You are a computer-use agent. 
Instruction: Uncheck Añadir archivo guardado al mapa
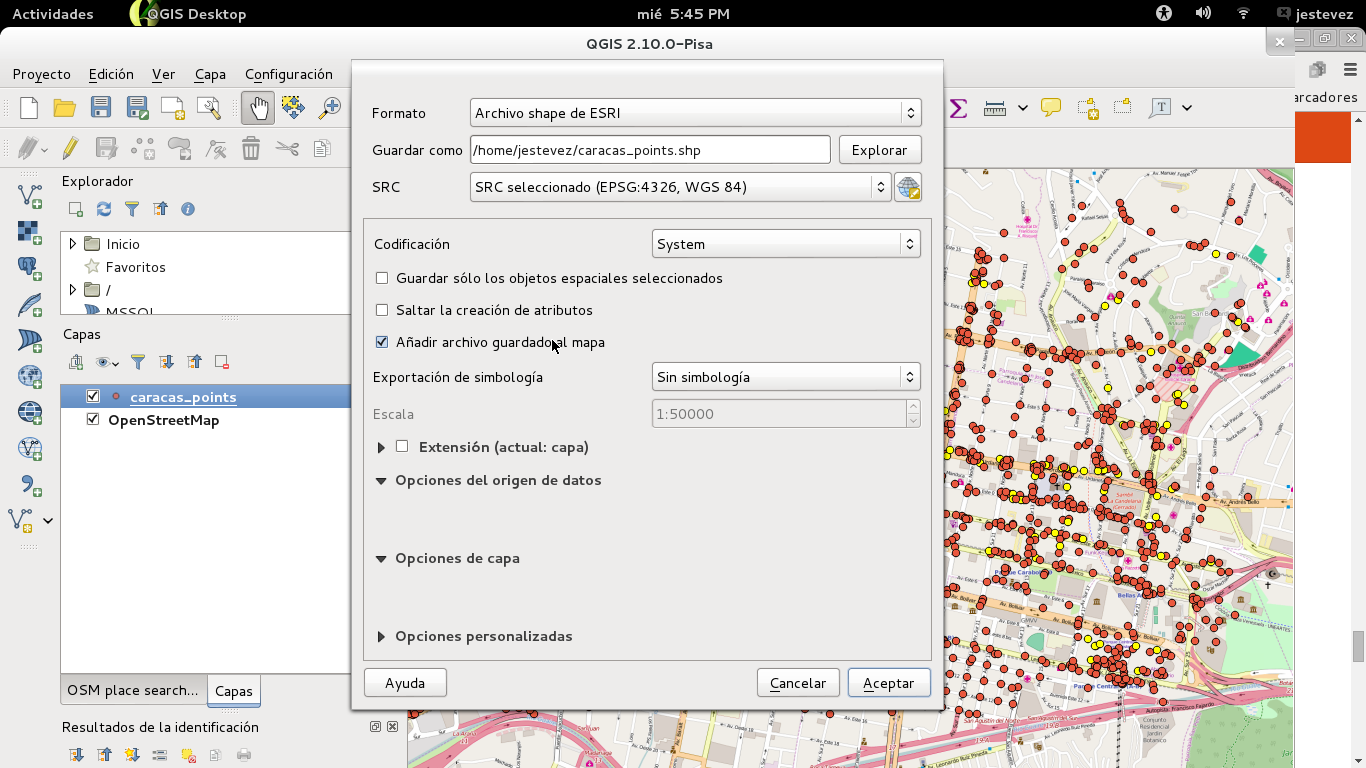[x=382, y=342]
